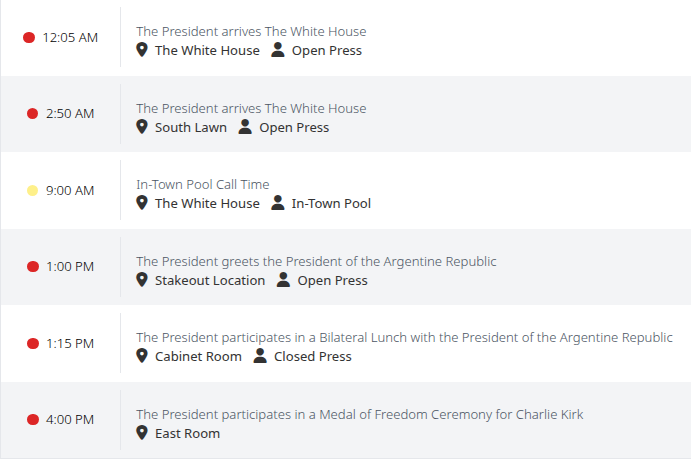The height and width of the screenshot is (459, 691).
Task: Click the 1:15 PM time label
Action: [70, 344]
